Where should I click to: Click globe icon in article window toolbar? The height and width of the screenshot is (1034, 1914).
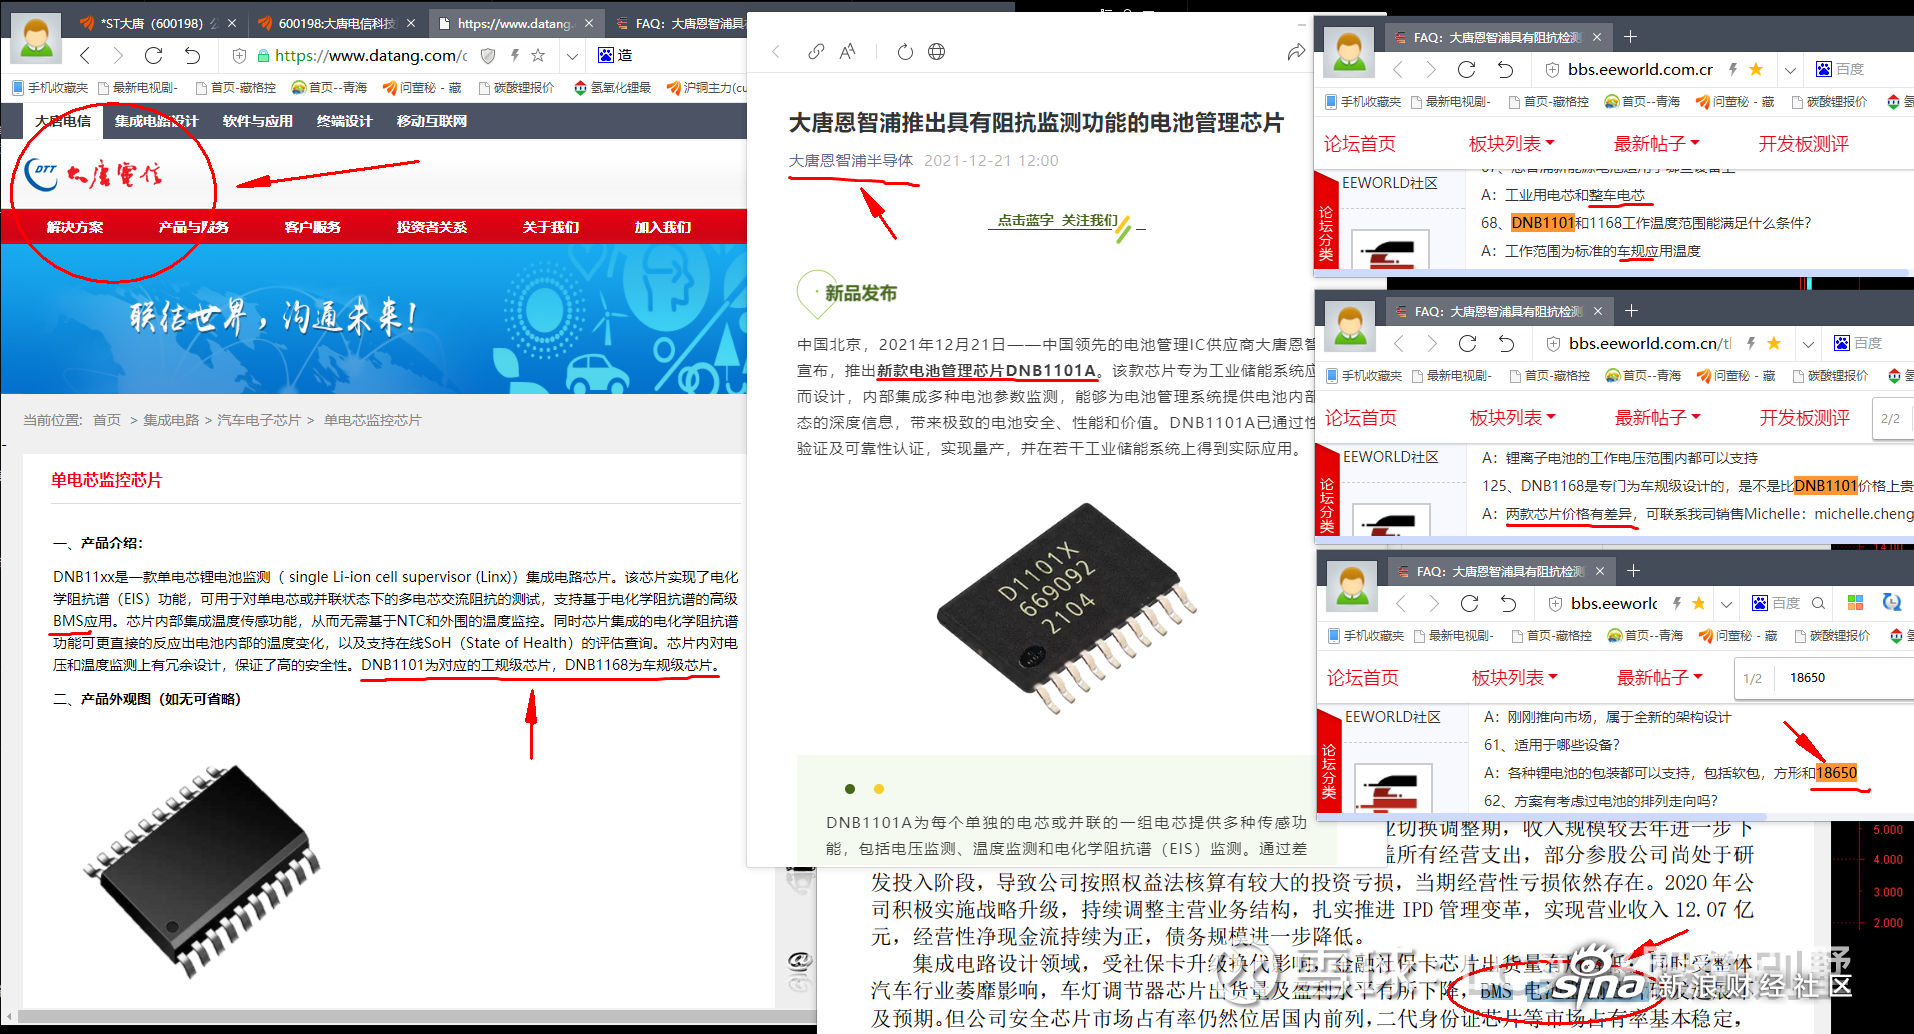point(936,52)
